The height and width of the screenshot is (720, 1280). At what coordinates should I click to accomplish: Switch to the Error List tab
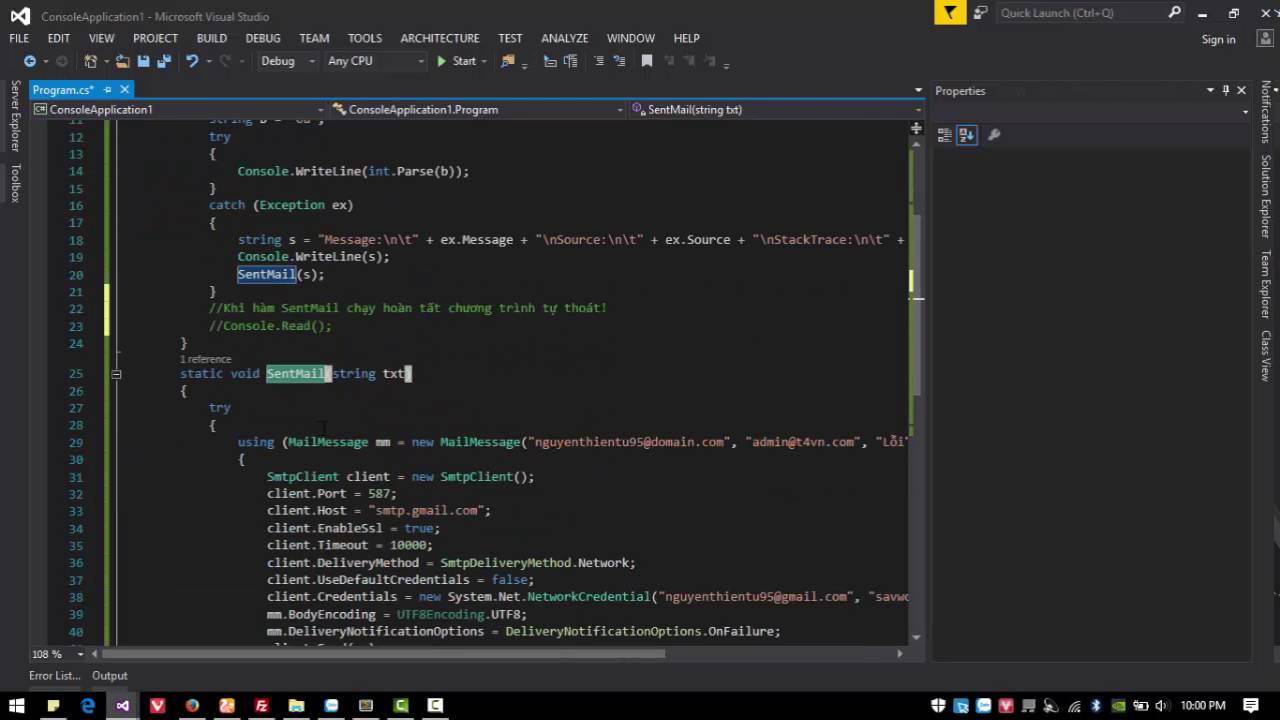click(x=54, y=676)
